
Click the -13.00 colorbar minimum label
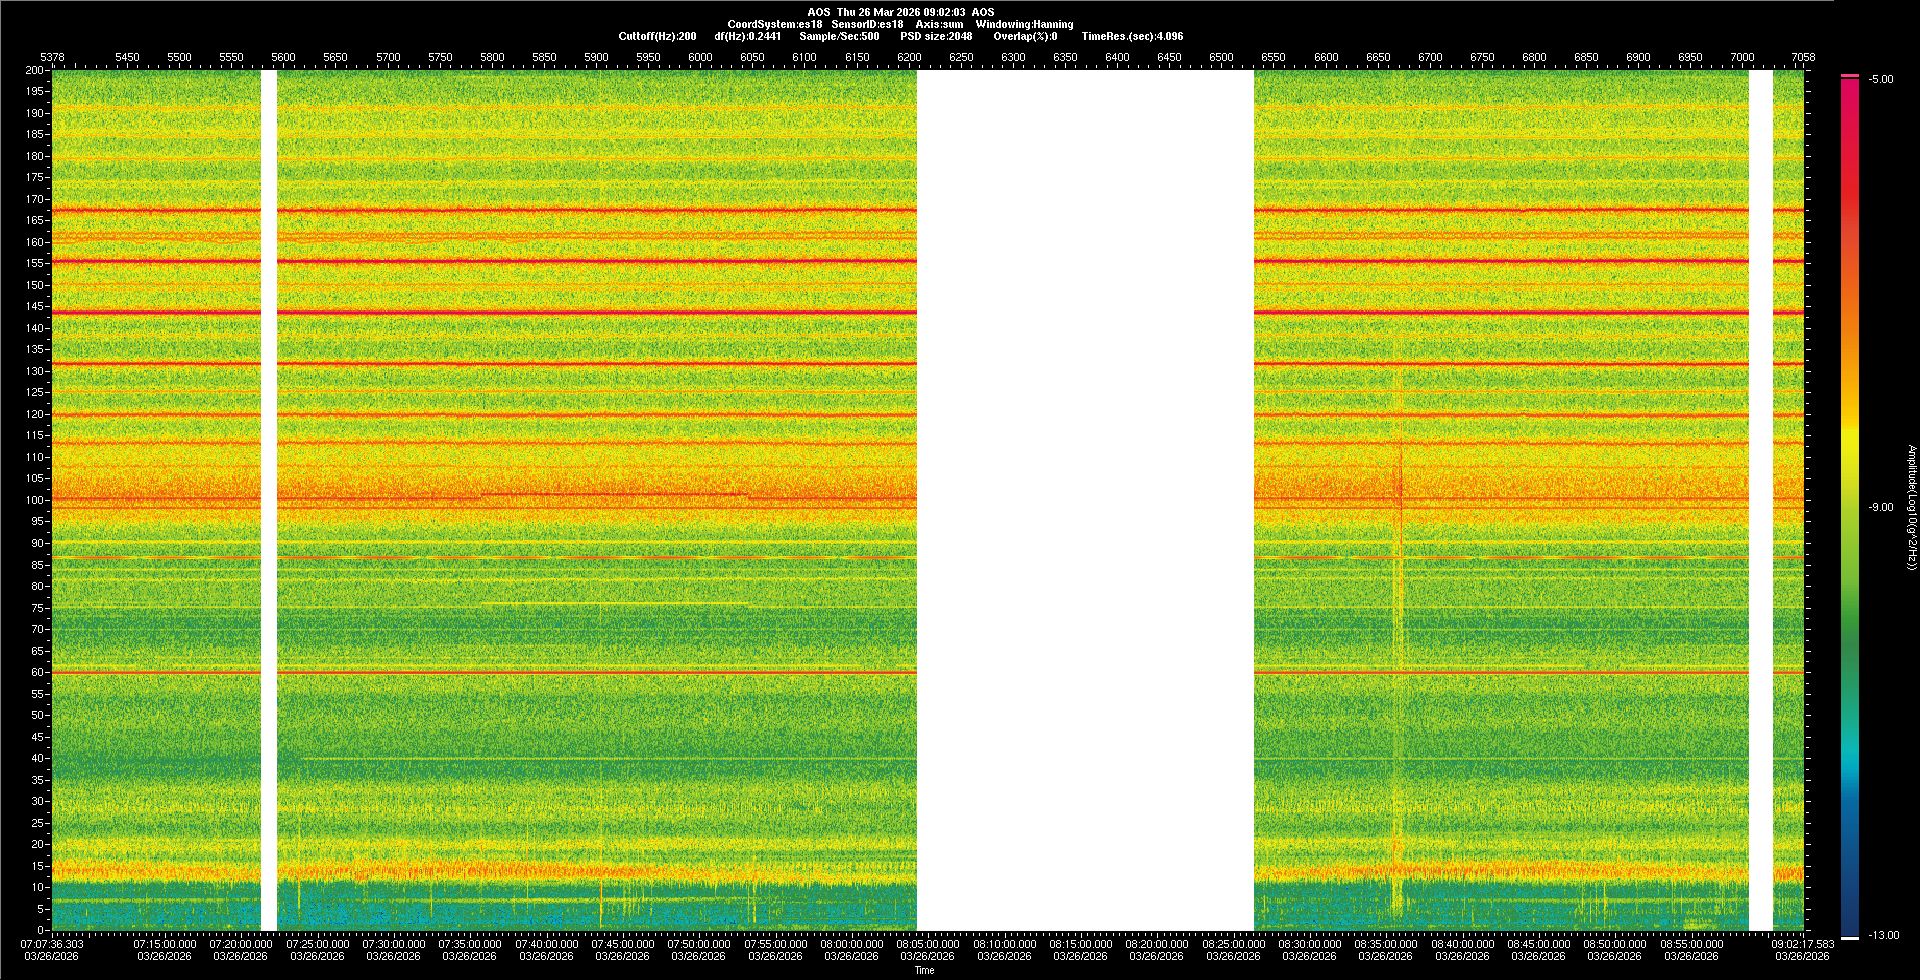point(1883,935)
